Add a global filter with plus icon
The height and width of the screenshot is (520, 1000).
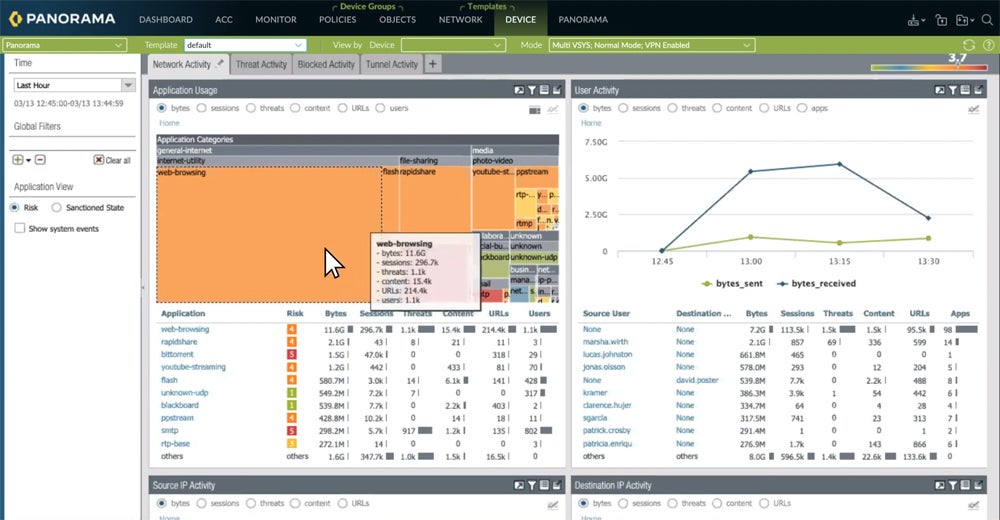click(x=18, y=159)
